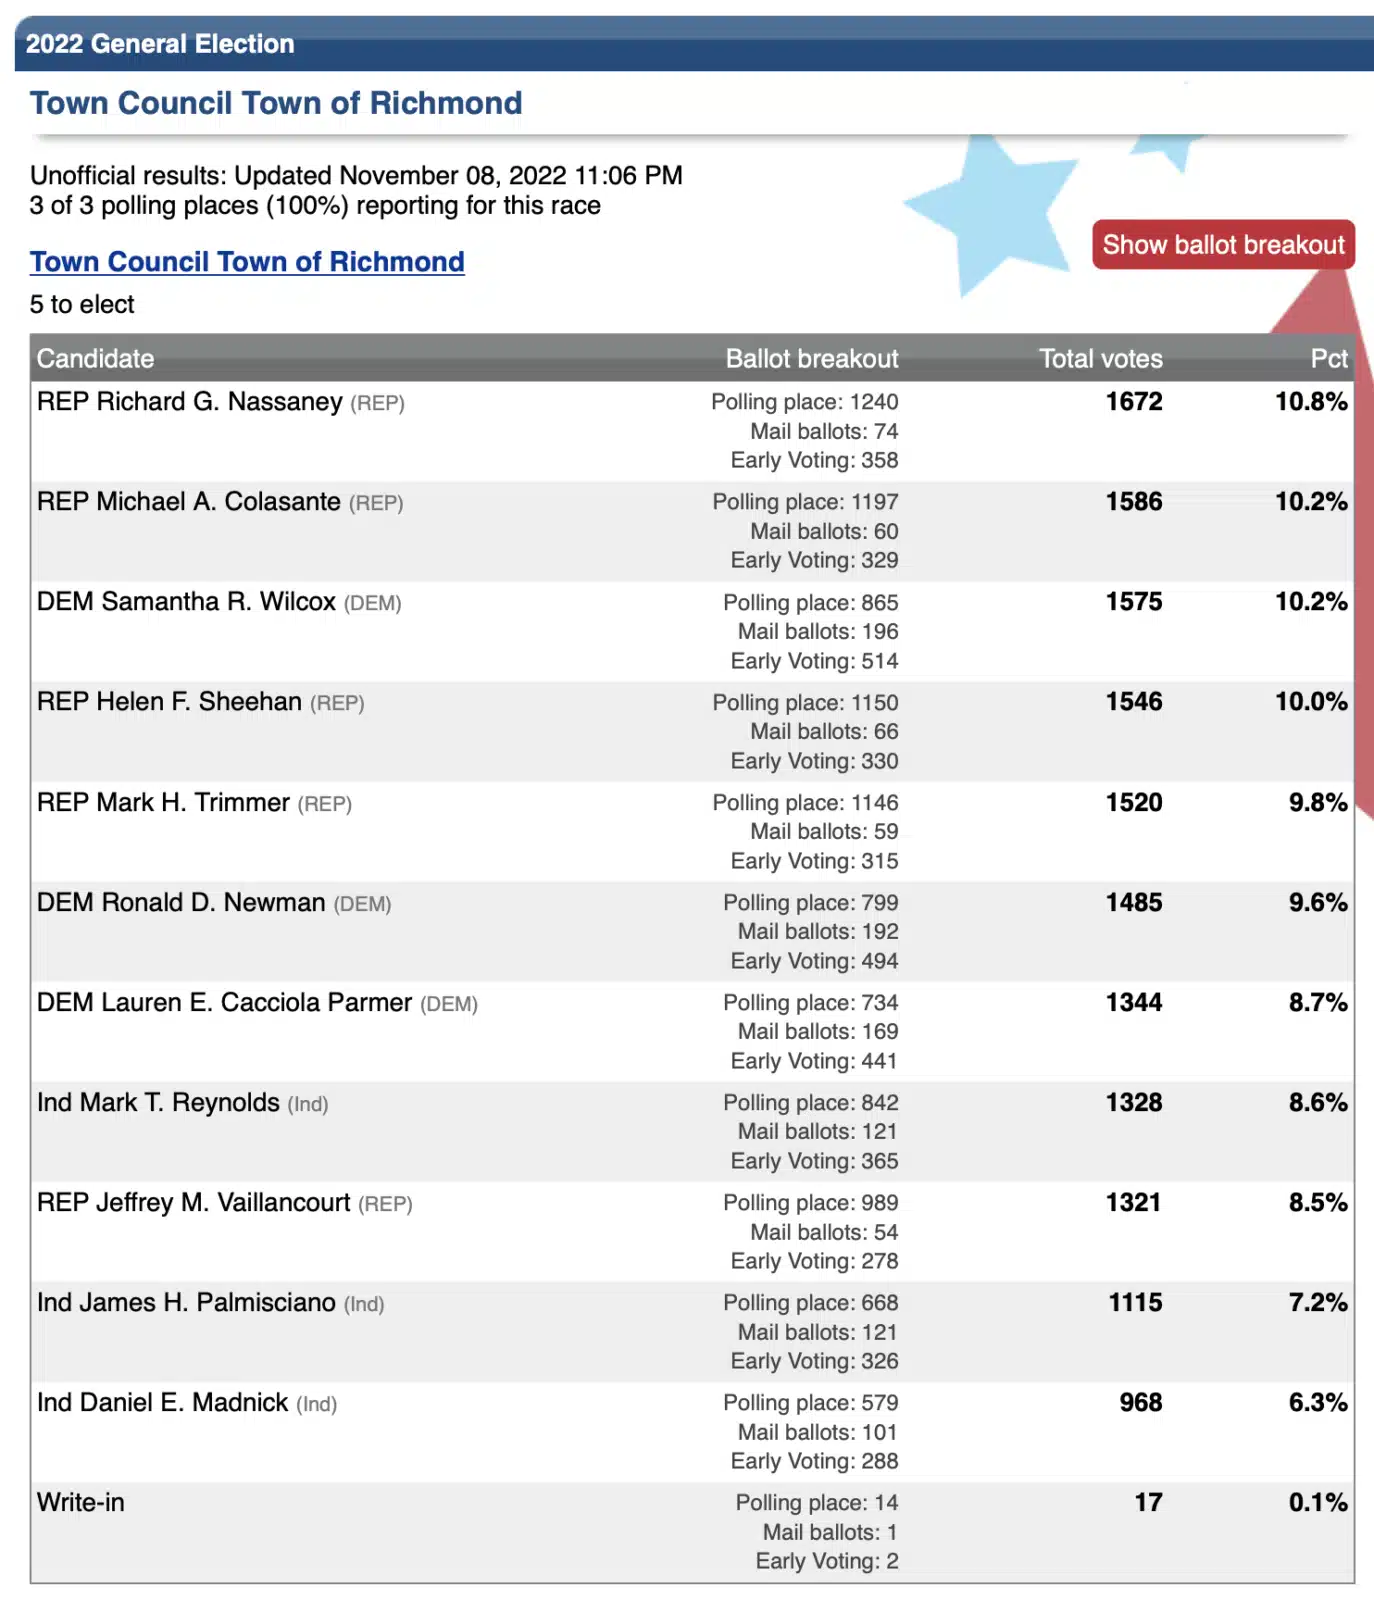Select the Total votes column header

[1101, 359]
